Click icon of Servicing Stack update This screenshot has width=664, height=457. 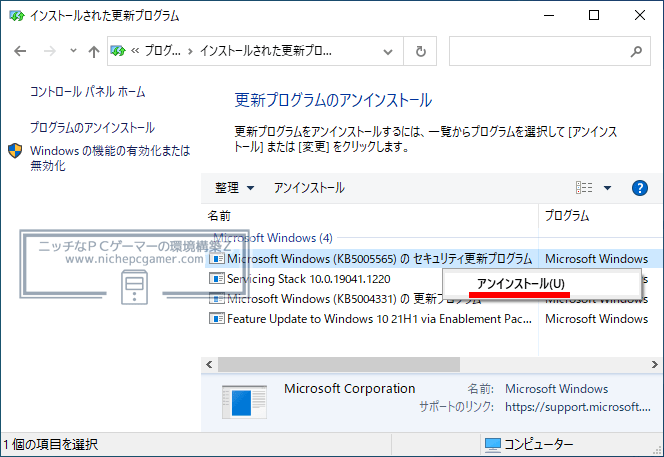point(216,279)
